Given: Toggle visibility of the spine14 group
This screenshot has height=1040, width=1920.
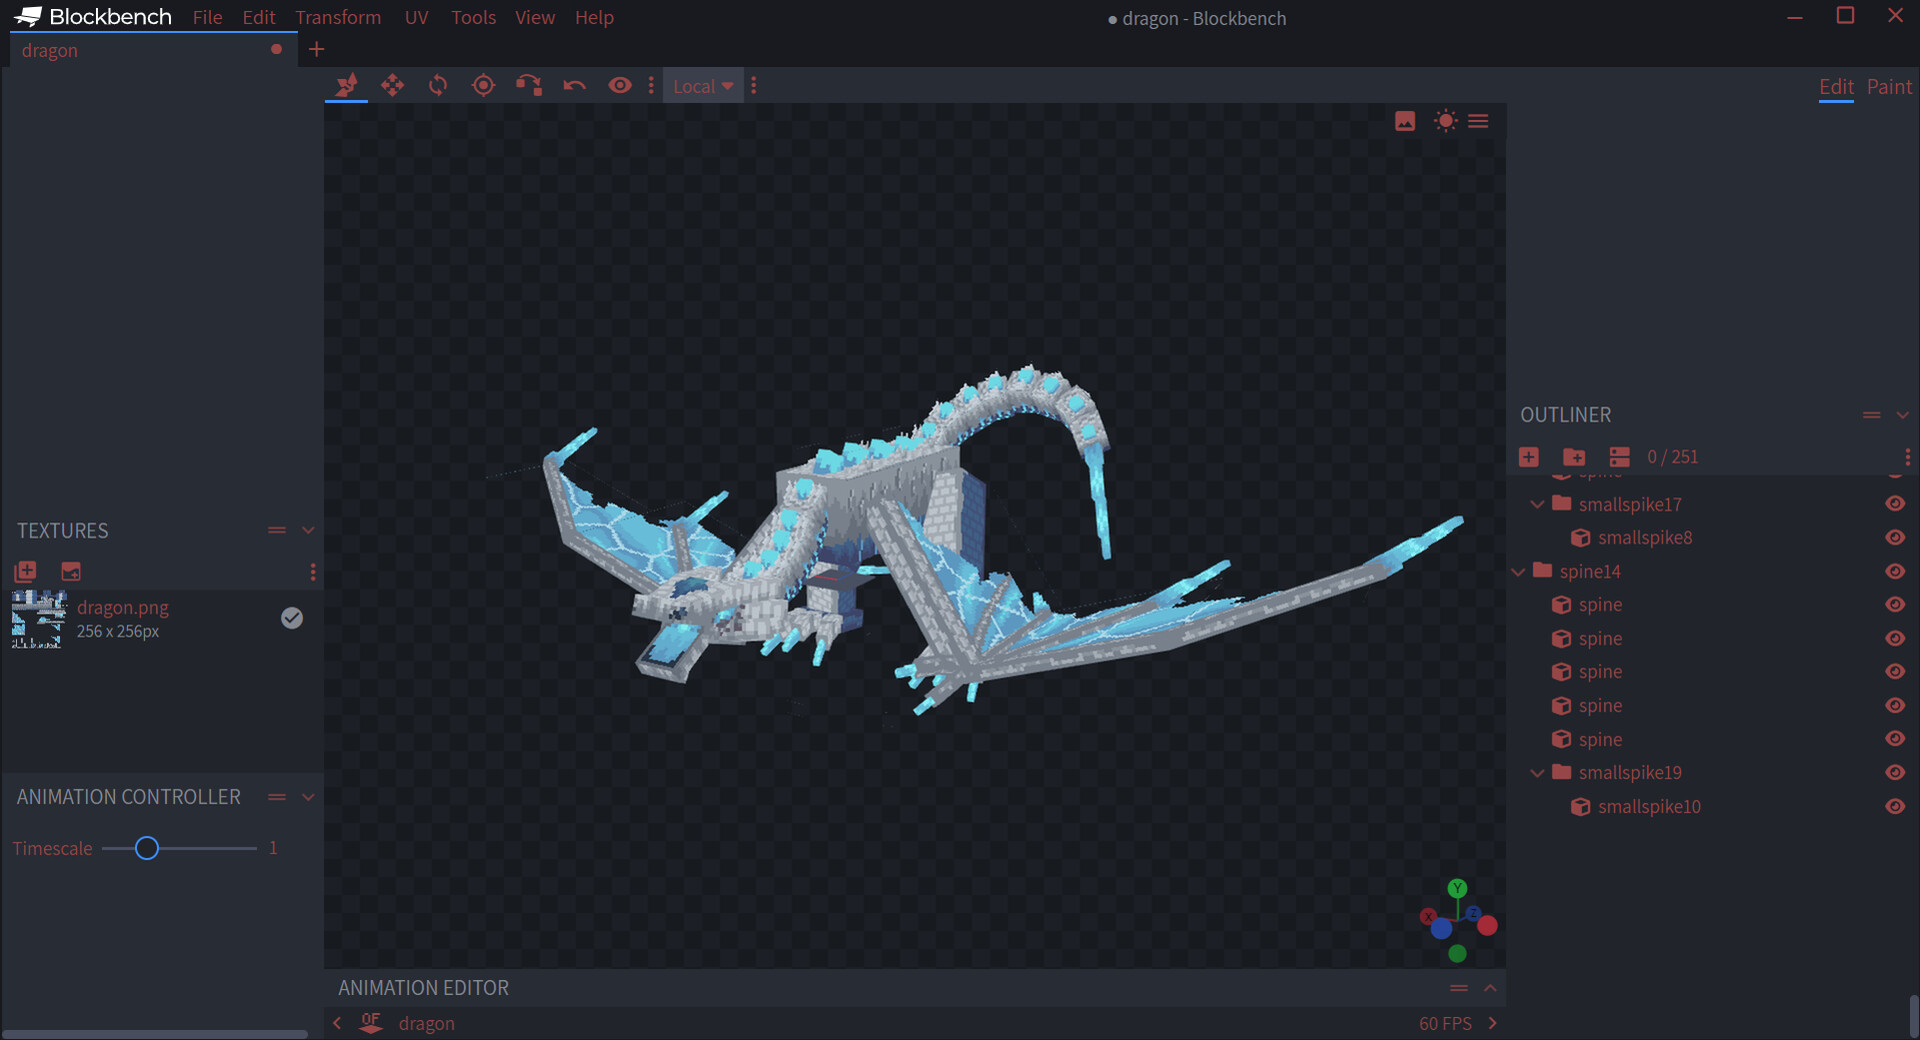Looking at the screenshot, I should 1896,571.
